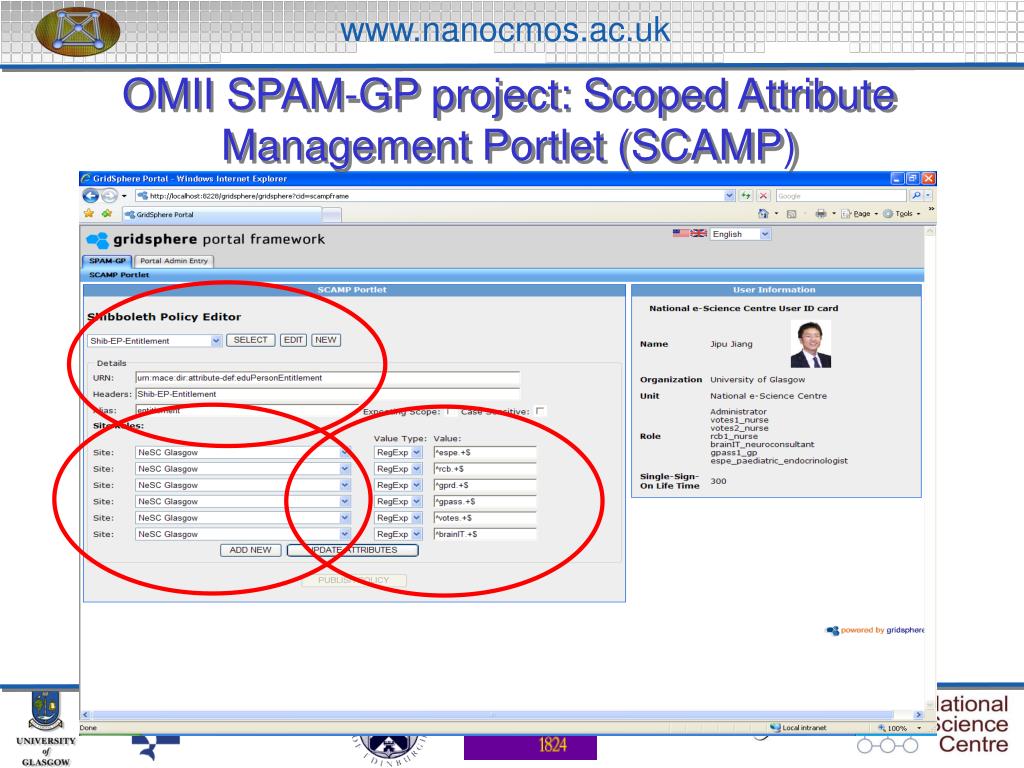Viewport: 1024px width, 768px height.
Task: Open Favorites Center star icon
Action: (89, 214)
